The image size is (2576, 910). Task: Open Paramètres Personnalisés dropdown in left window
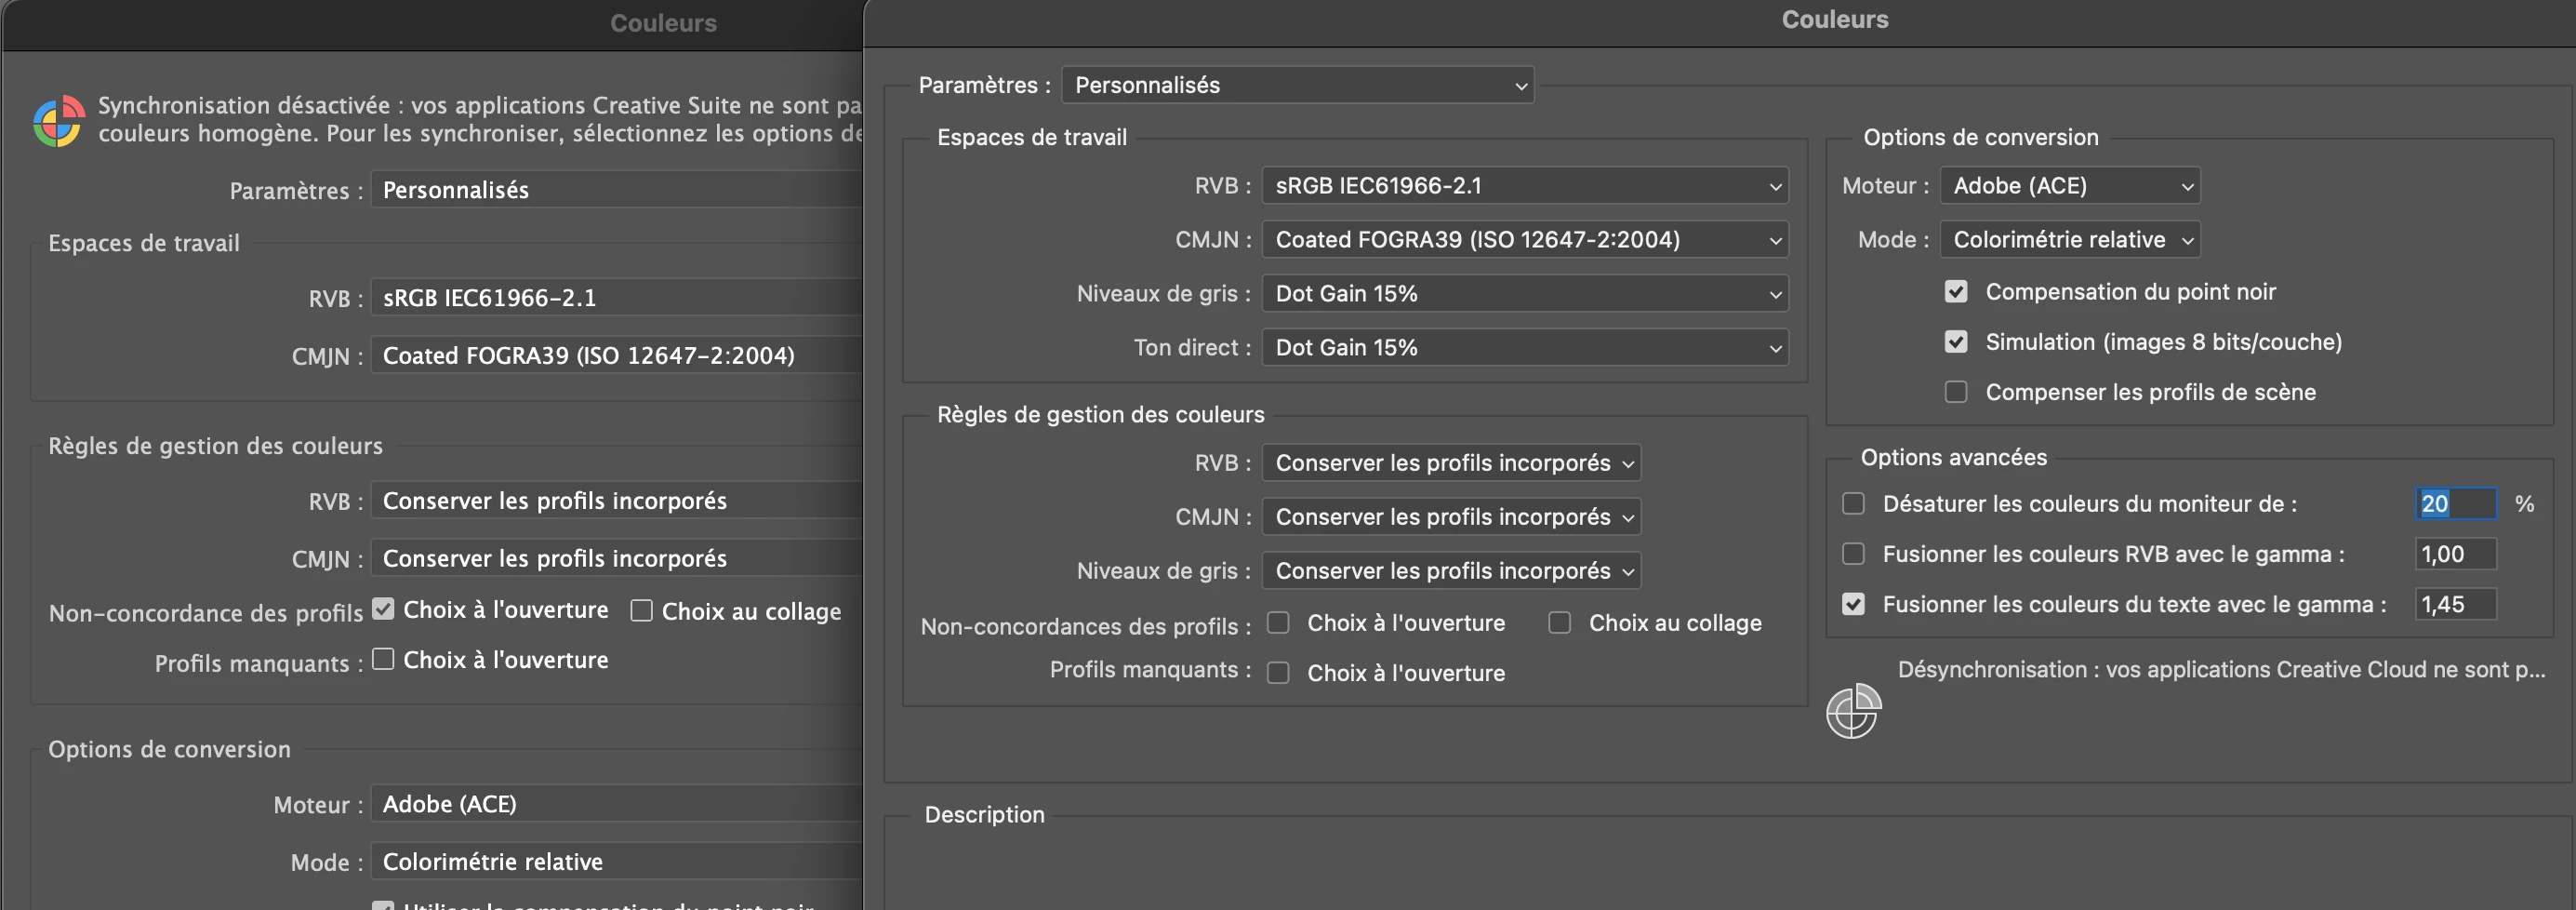click(x=616, y=189)
